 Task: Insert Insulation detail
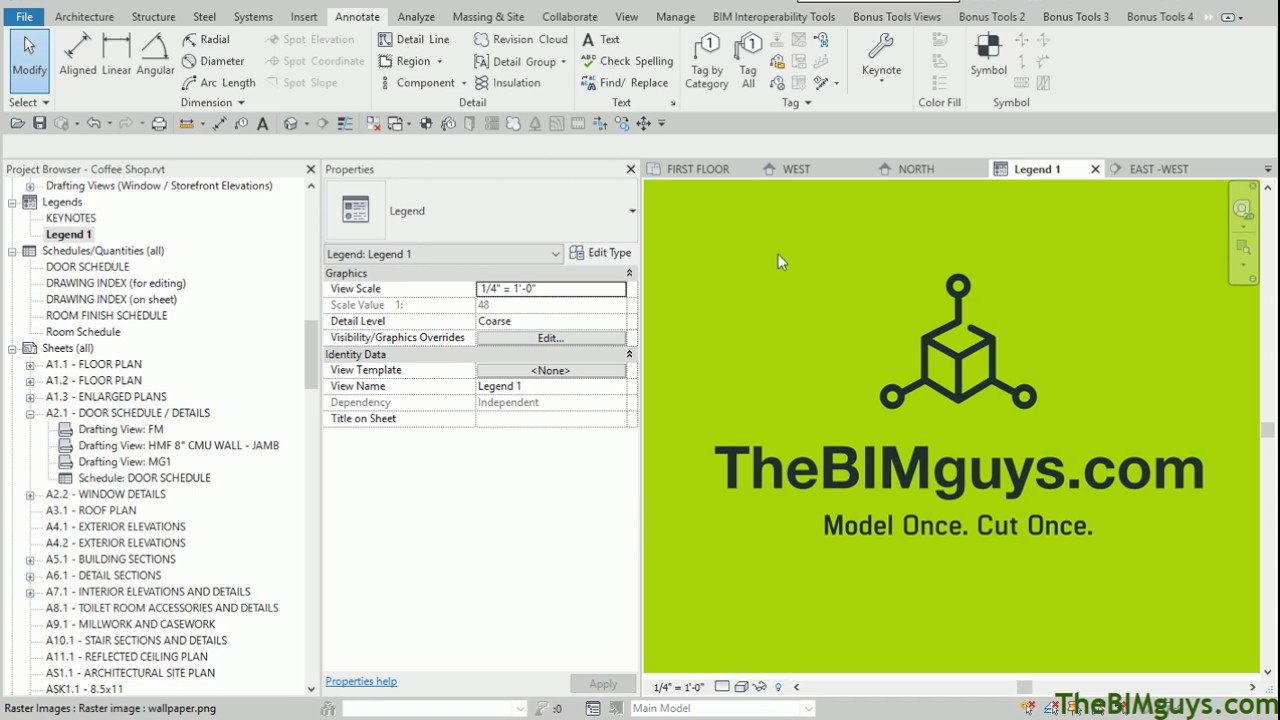point(507,83)
